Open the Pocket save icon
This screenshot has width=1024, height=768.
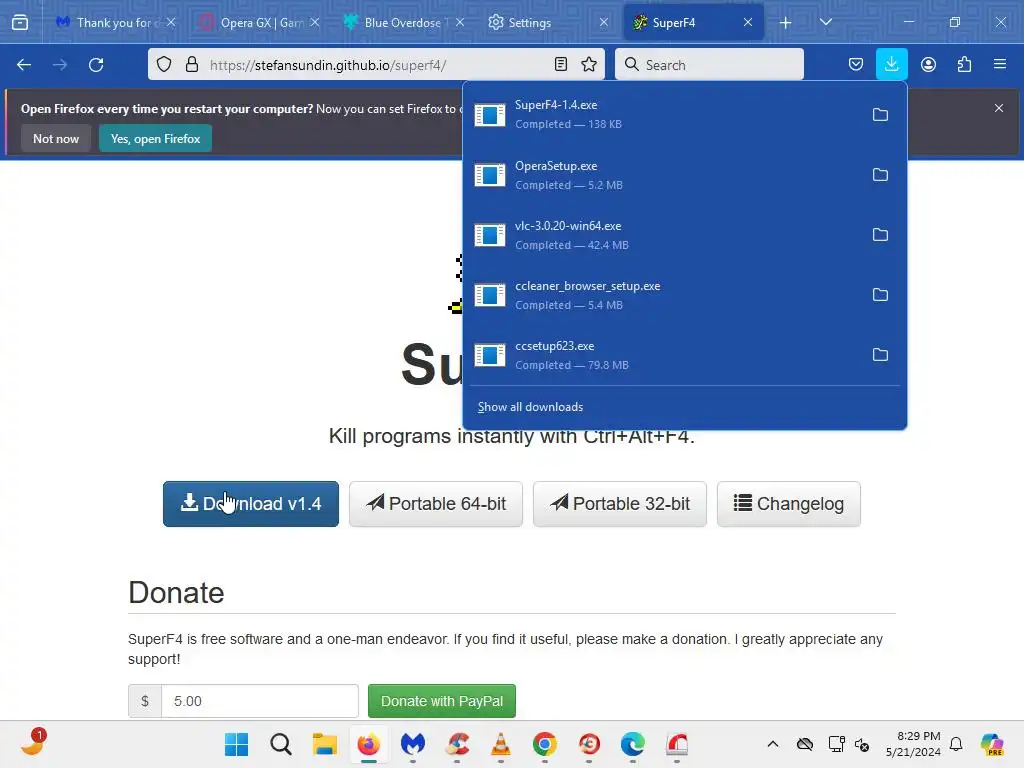pos(856,65)
